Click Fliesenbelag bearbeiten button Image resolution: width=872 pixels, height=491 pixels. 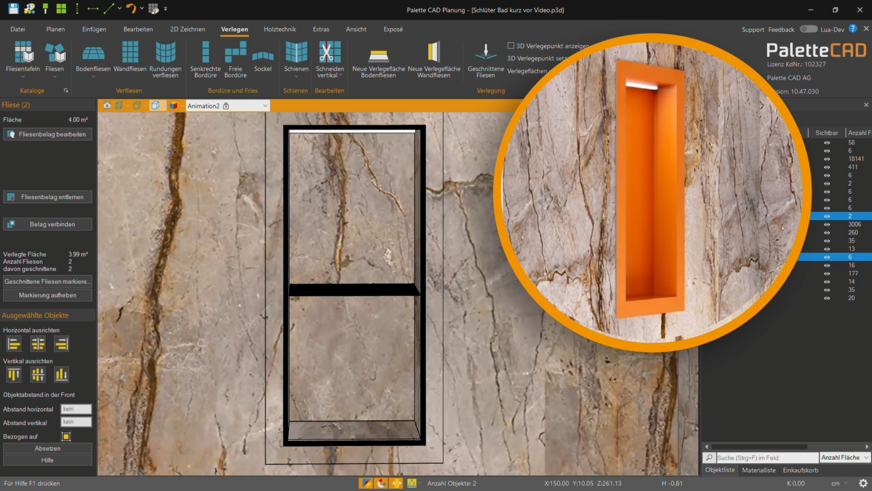tap(47, 134)
